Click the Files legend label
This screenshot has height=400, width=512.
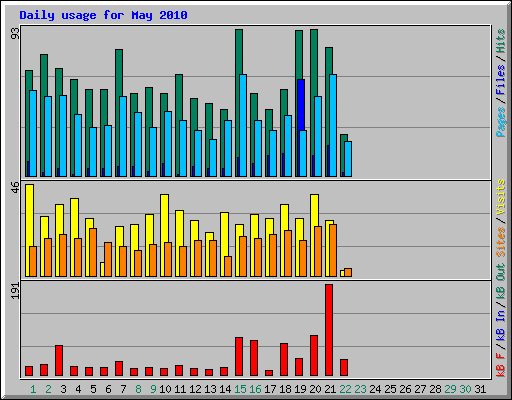tap(501, 80)
